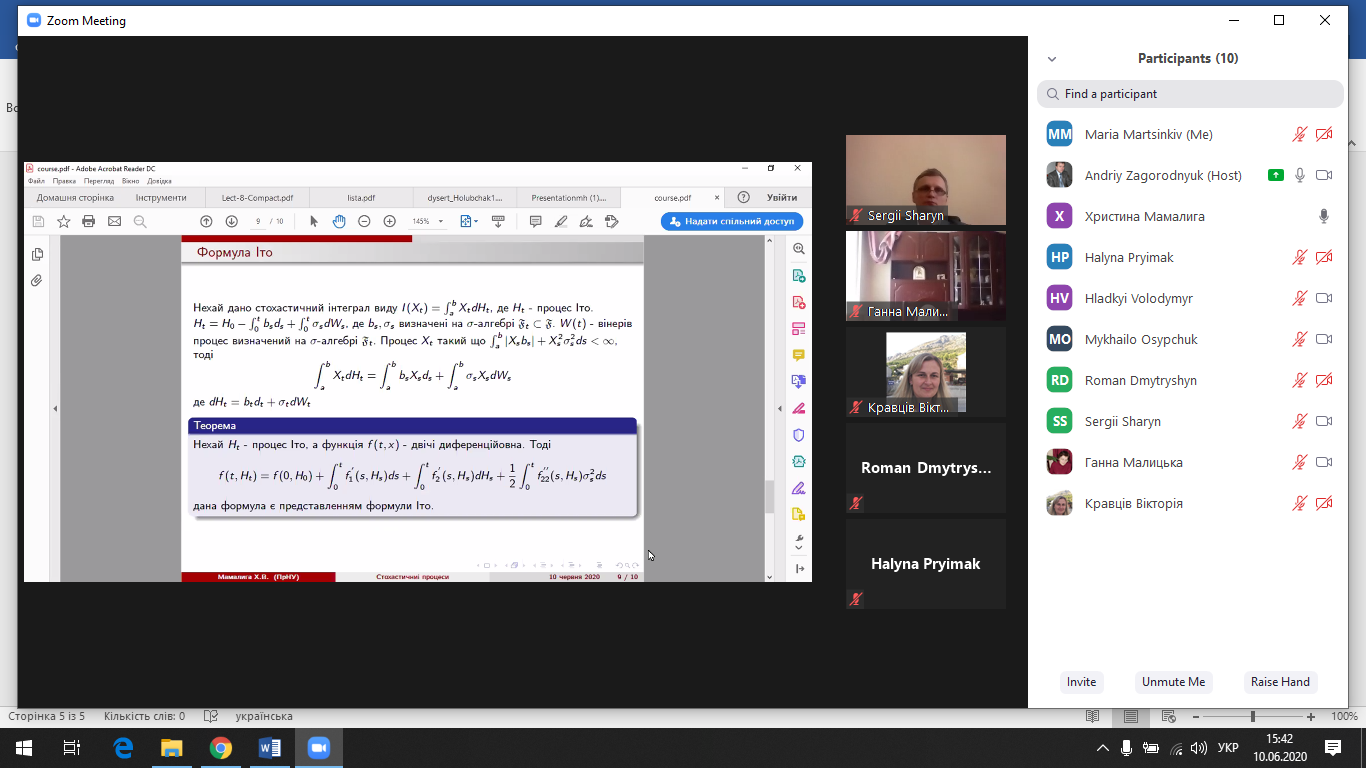This screenshot has width=1366, height=768.
Task: Toggle muted microphone for Maria Martsinkiv
Action: point(1299,134)
